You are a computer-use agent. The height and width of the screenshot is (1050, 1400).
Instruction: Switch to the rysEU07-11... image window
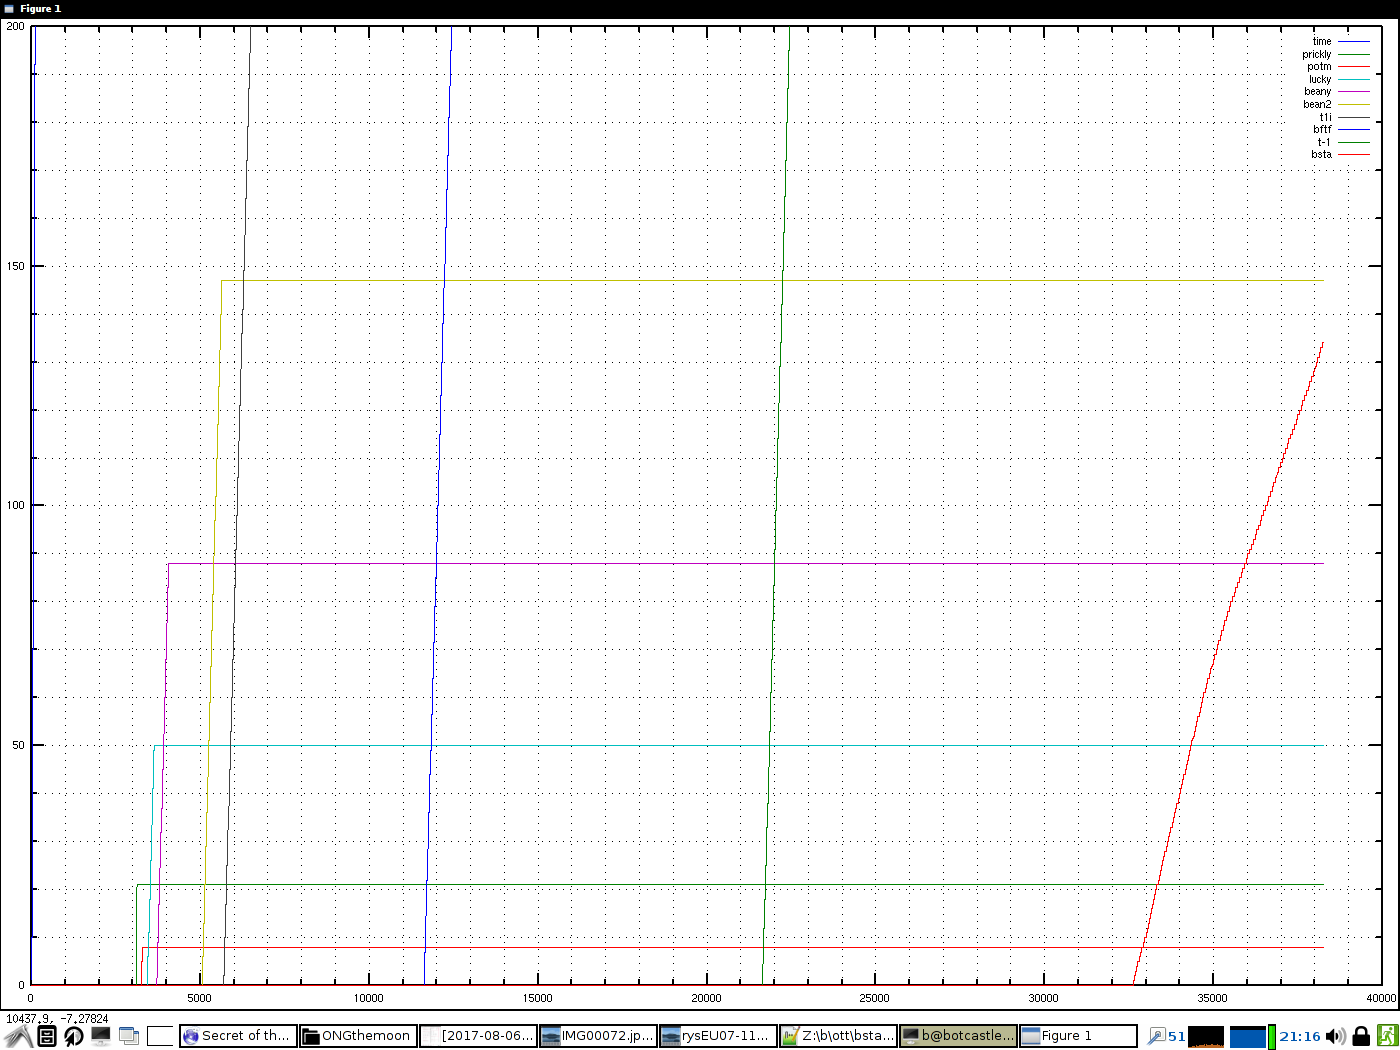(718, 1036)
